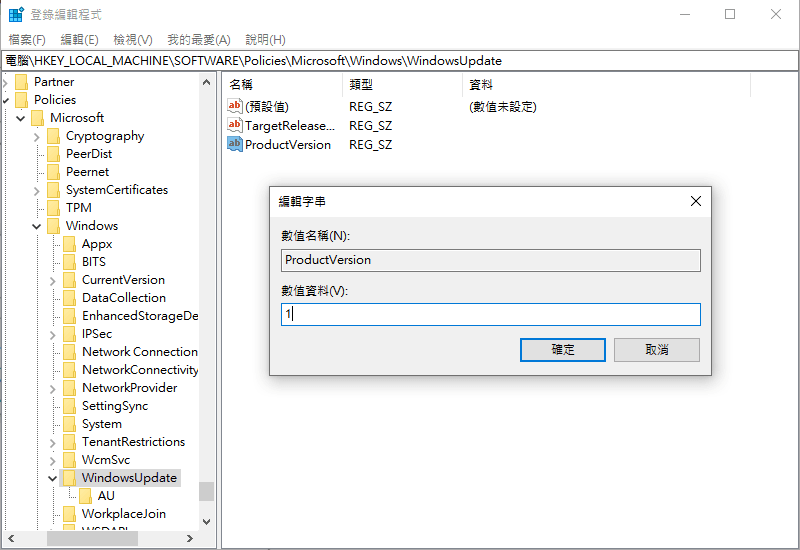Click the 類型 column header
The image size is (800, 550).
[x=360, y=85]
